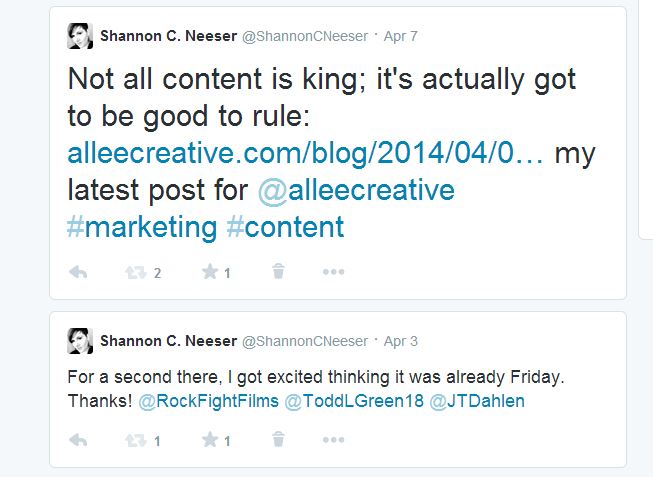Delete the content is king tweet

pos(279,272)
